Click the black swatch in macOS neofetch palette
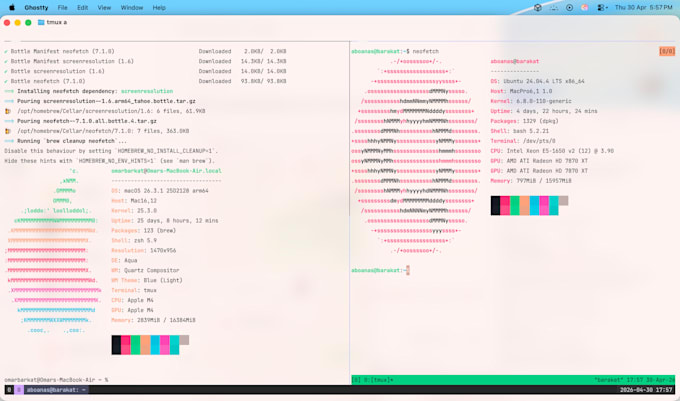This screenshot has width=680, height=401. (x=116, y=345)
